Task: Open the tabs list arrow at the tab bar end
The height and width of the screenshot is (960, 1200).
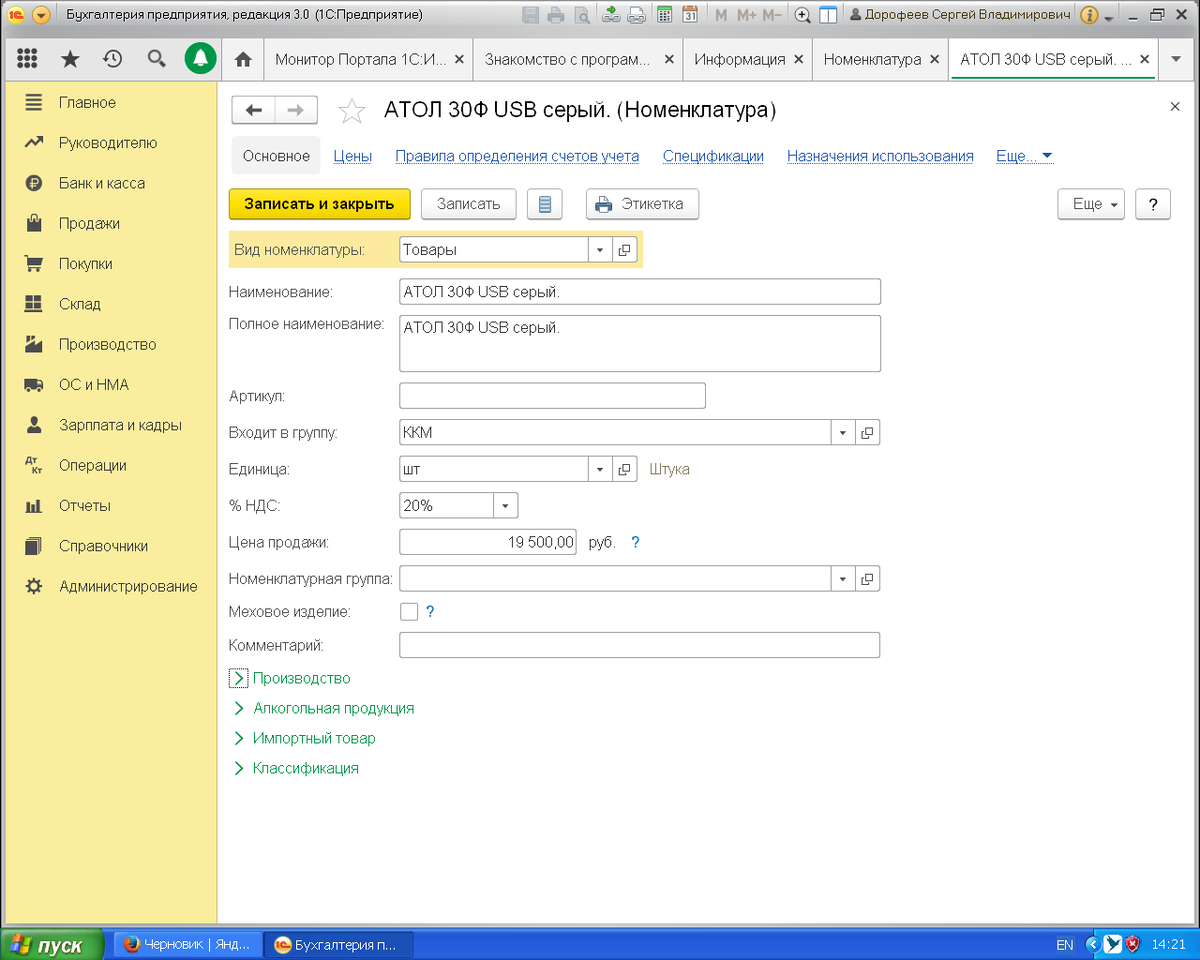Action: pos(1174,59)
